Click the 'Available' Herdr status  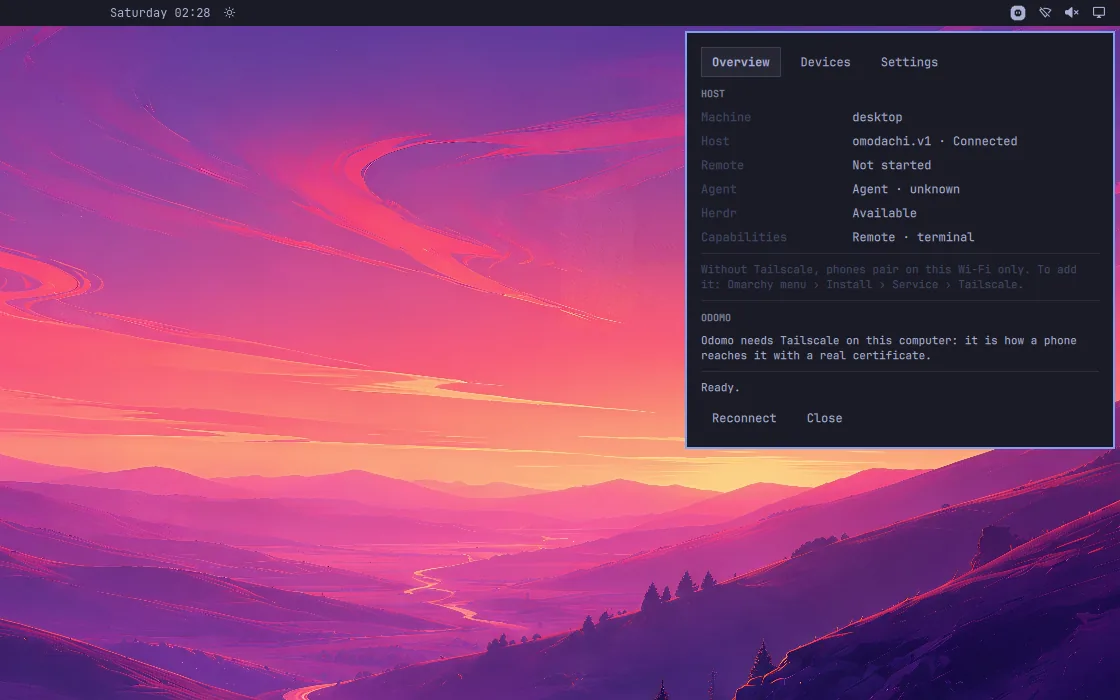884,213
